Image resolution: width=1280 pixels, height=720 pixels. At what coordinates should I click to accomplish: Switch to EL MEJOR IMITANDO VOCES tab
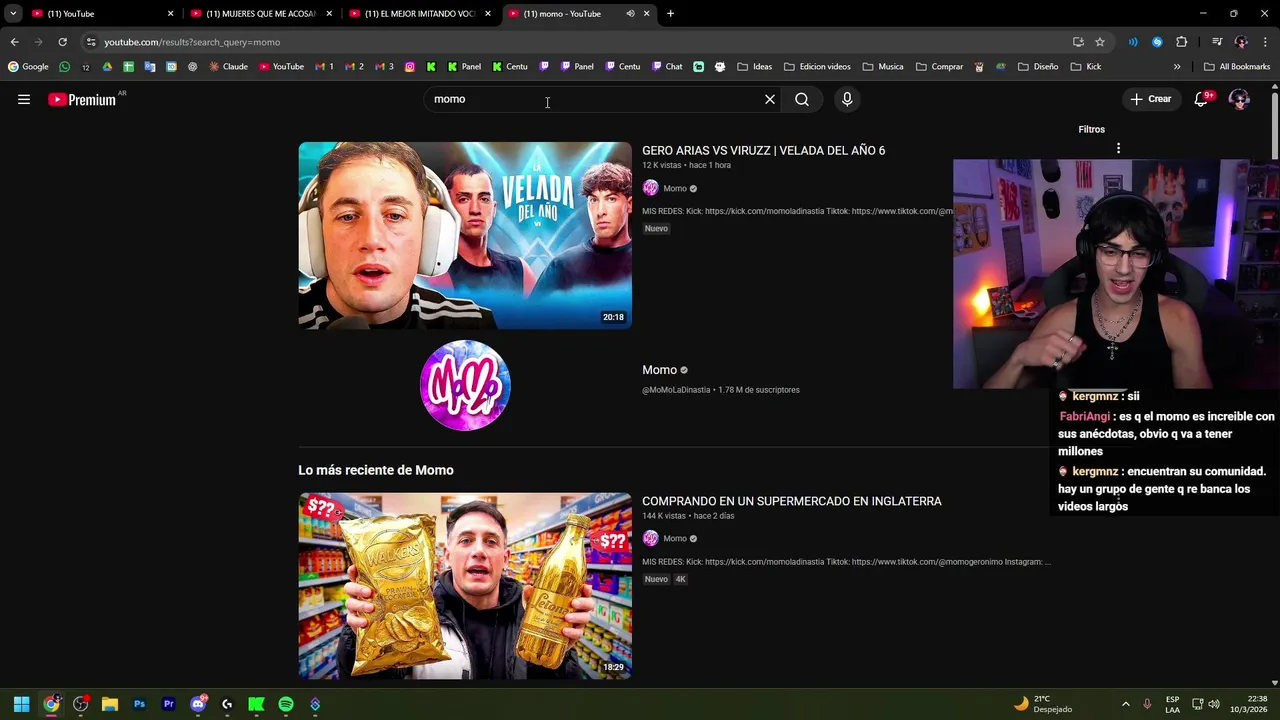point(418,14)
